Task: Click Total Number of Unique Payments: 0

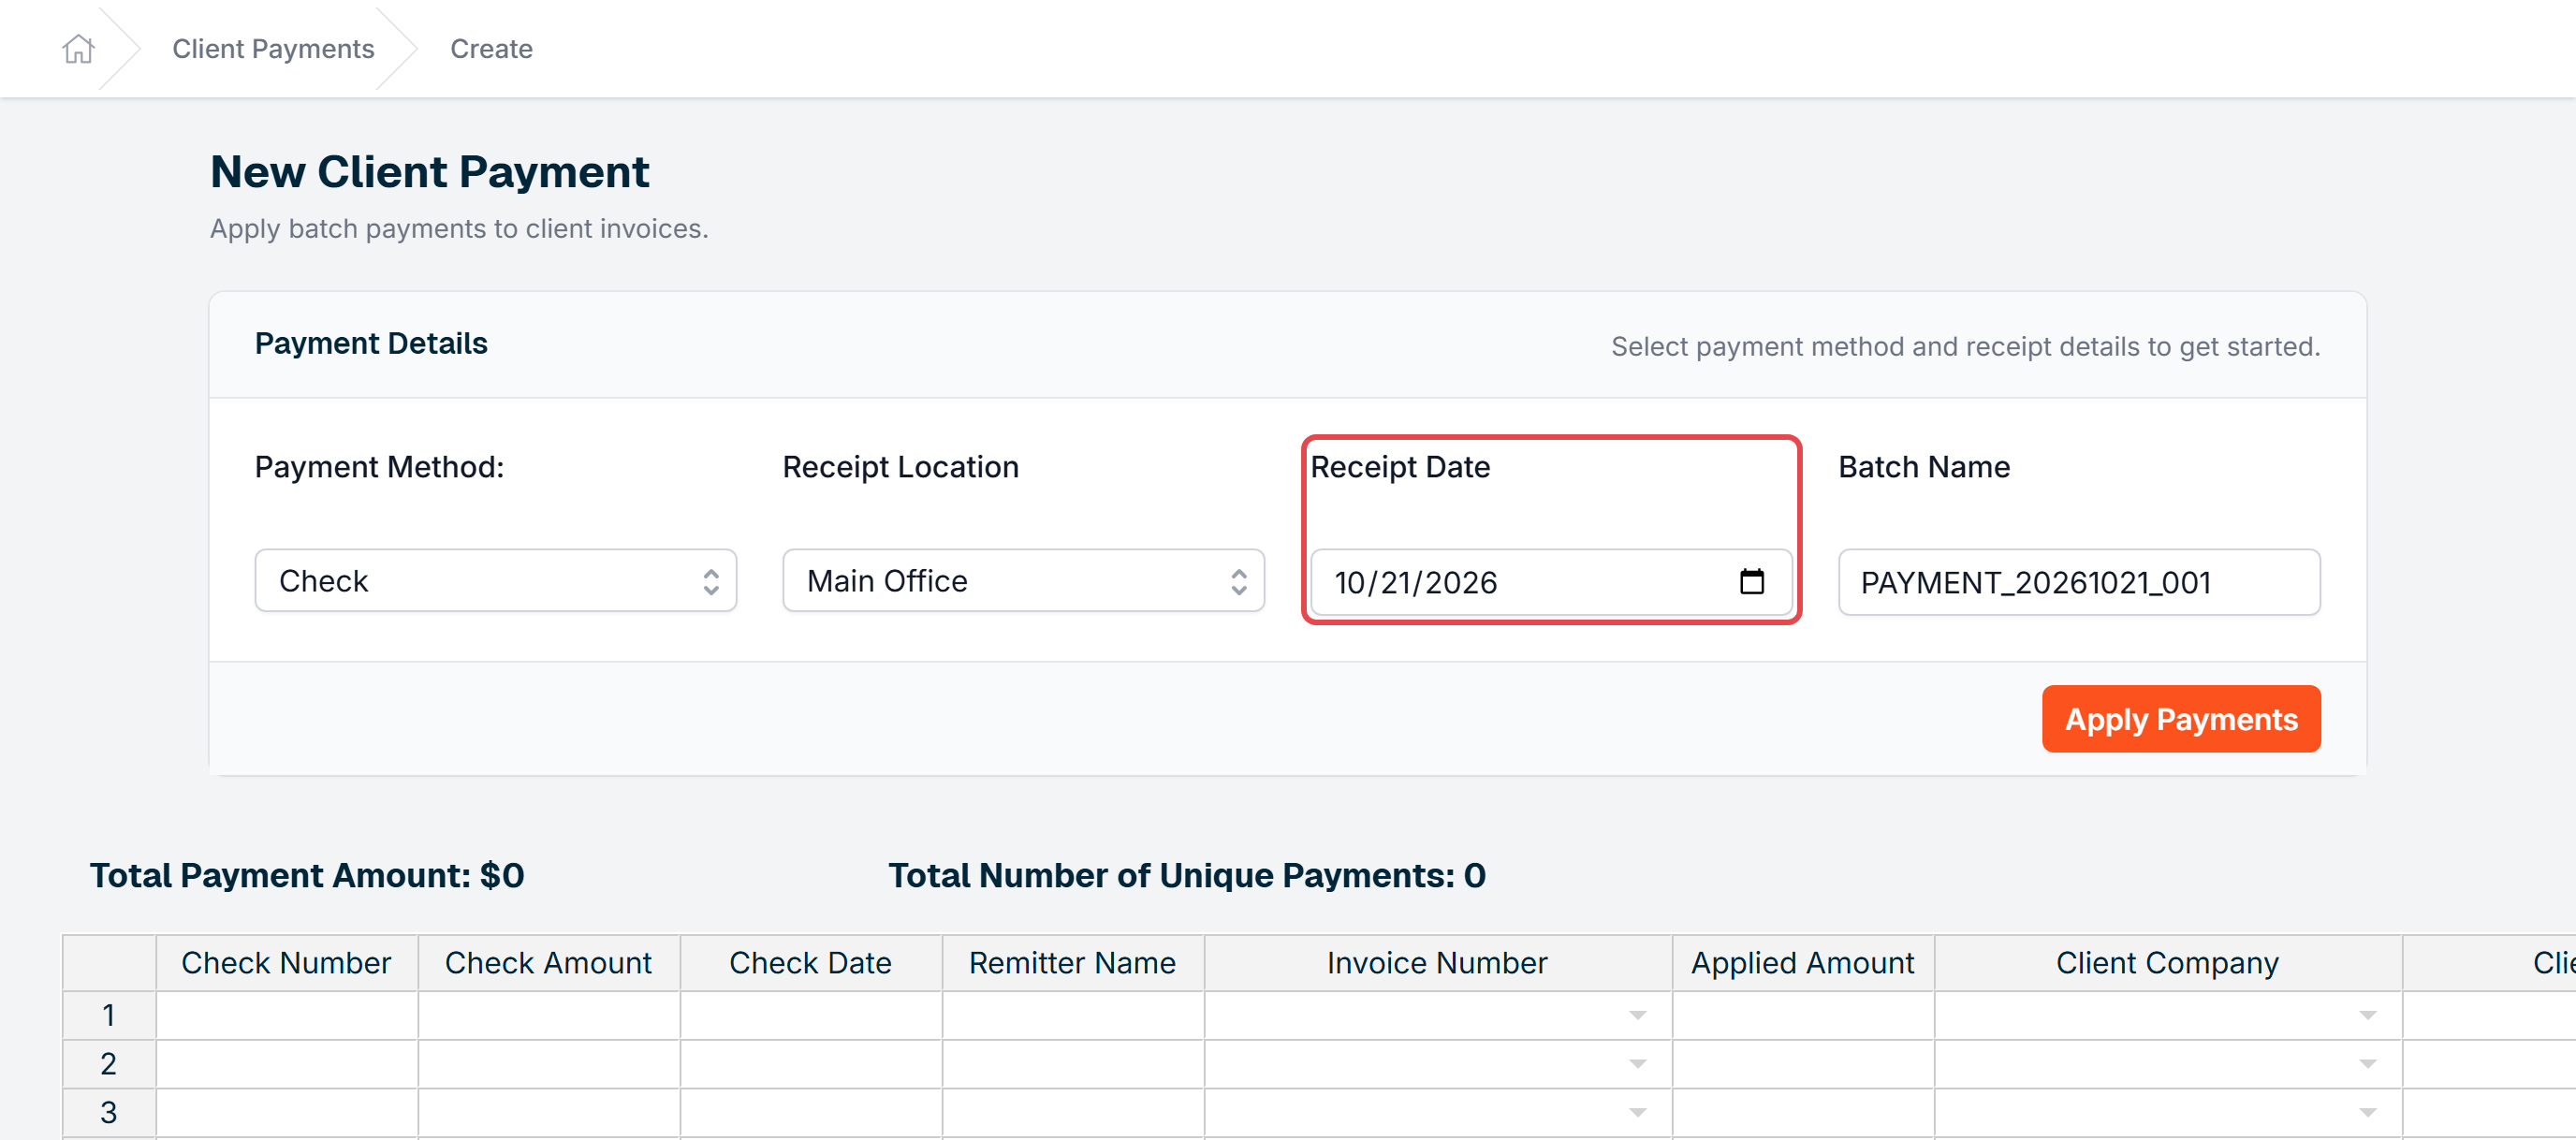Action: pyautogui.click(x=1187, y=875)
